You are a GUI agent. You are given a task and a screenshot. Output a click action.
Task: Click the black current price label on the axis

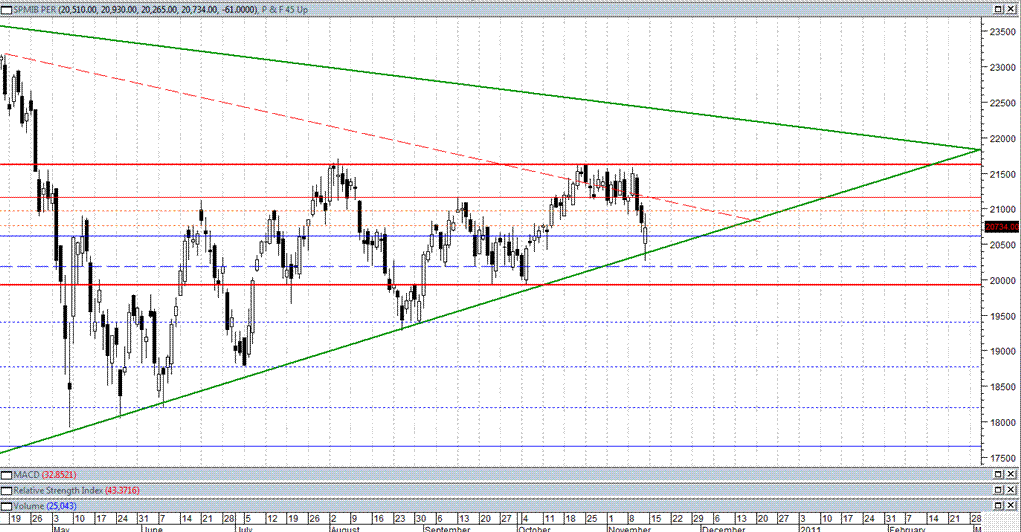[x=1000, y=227]
